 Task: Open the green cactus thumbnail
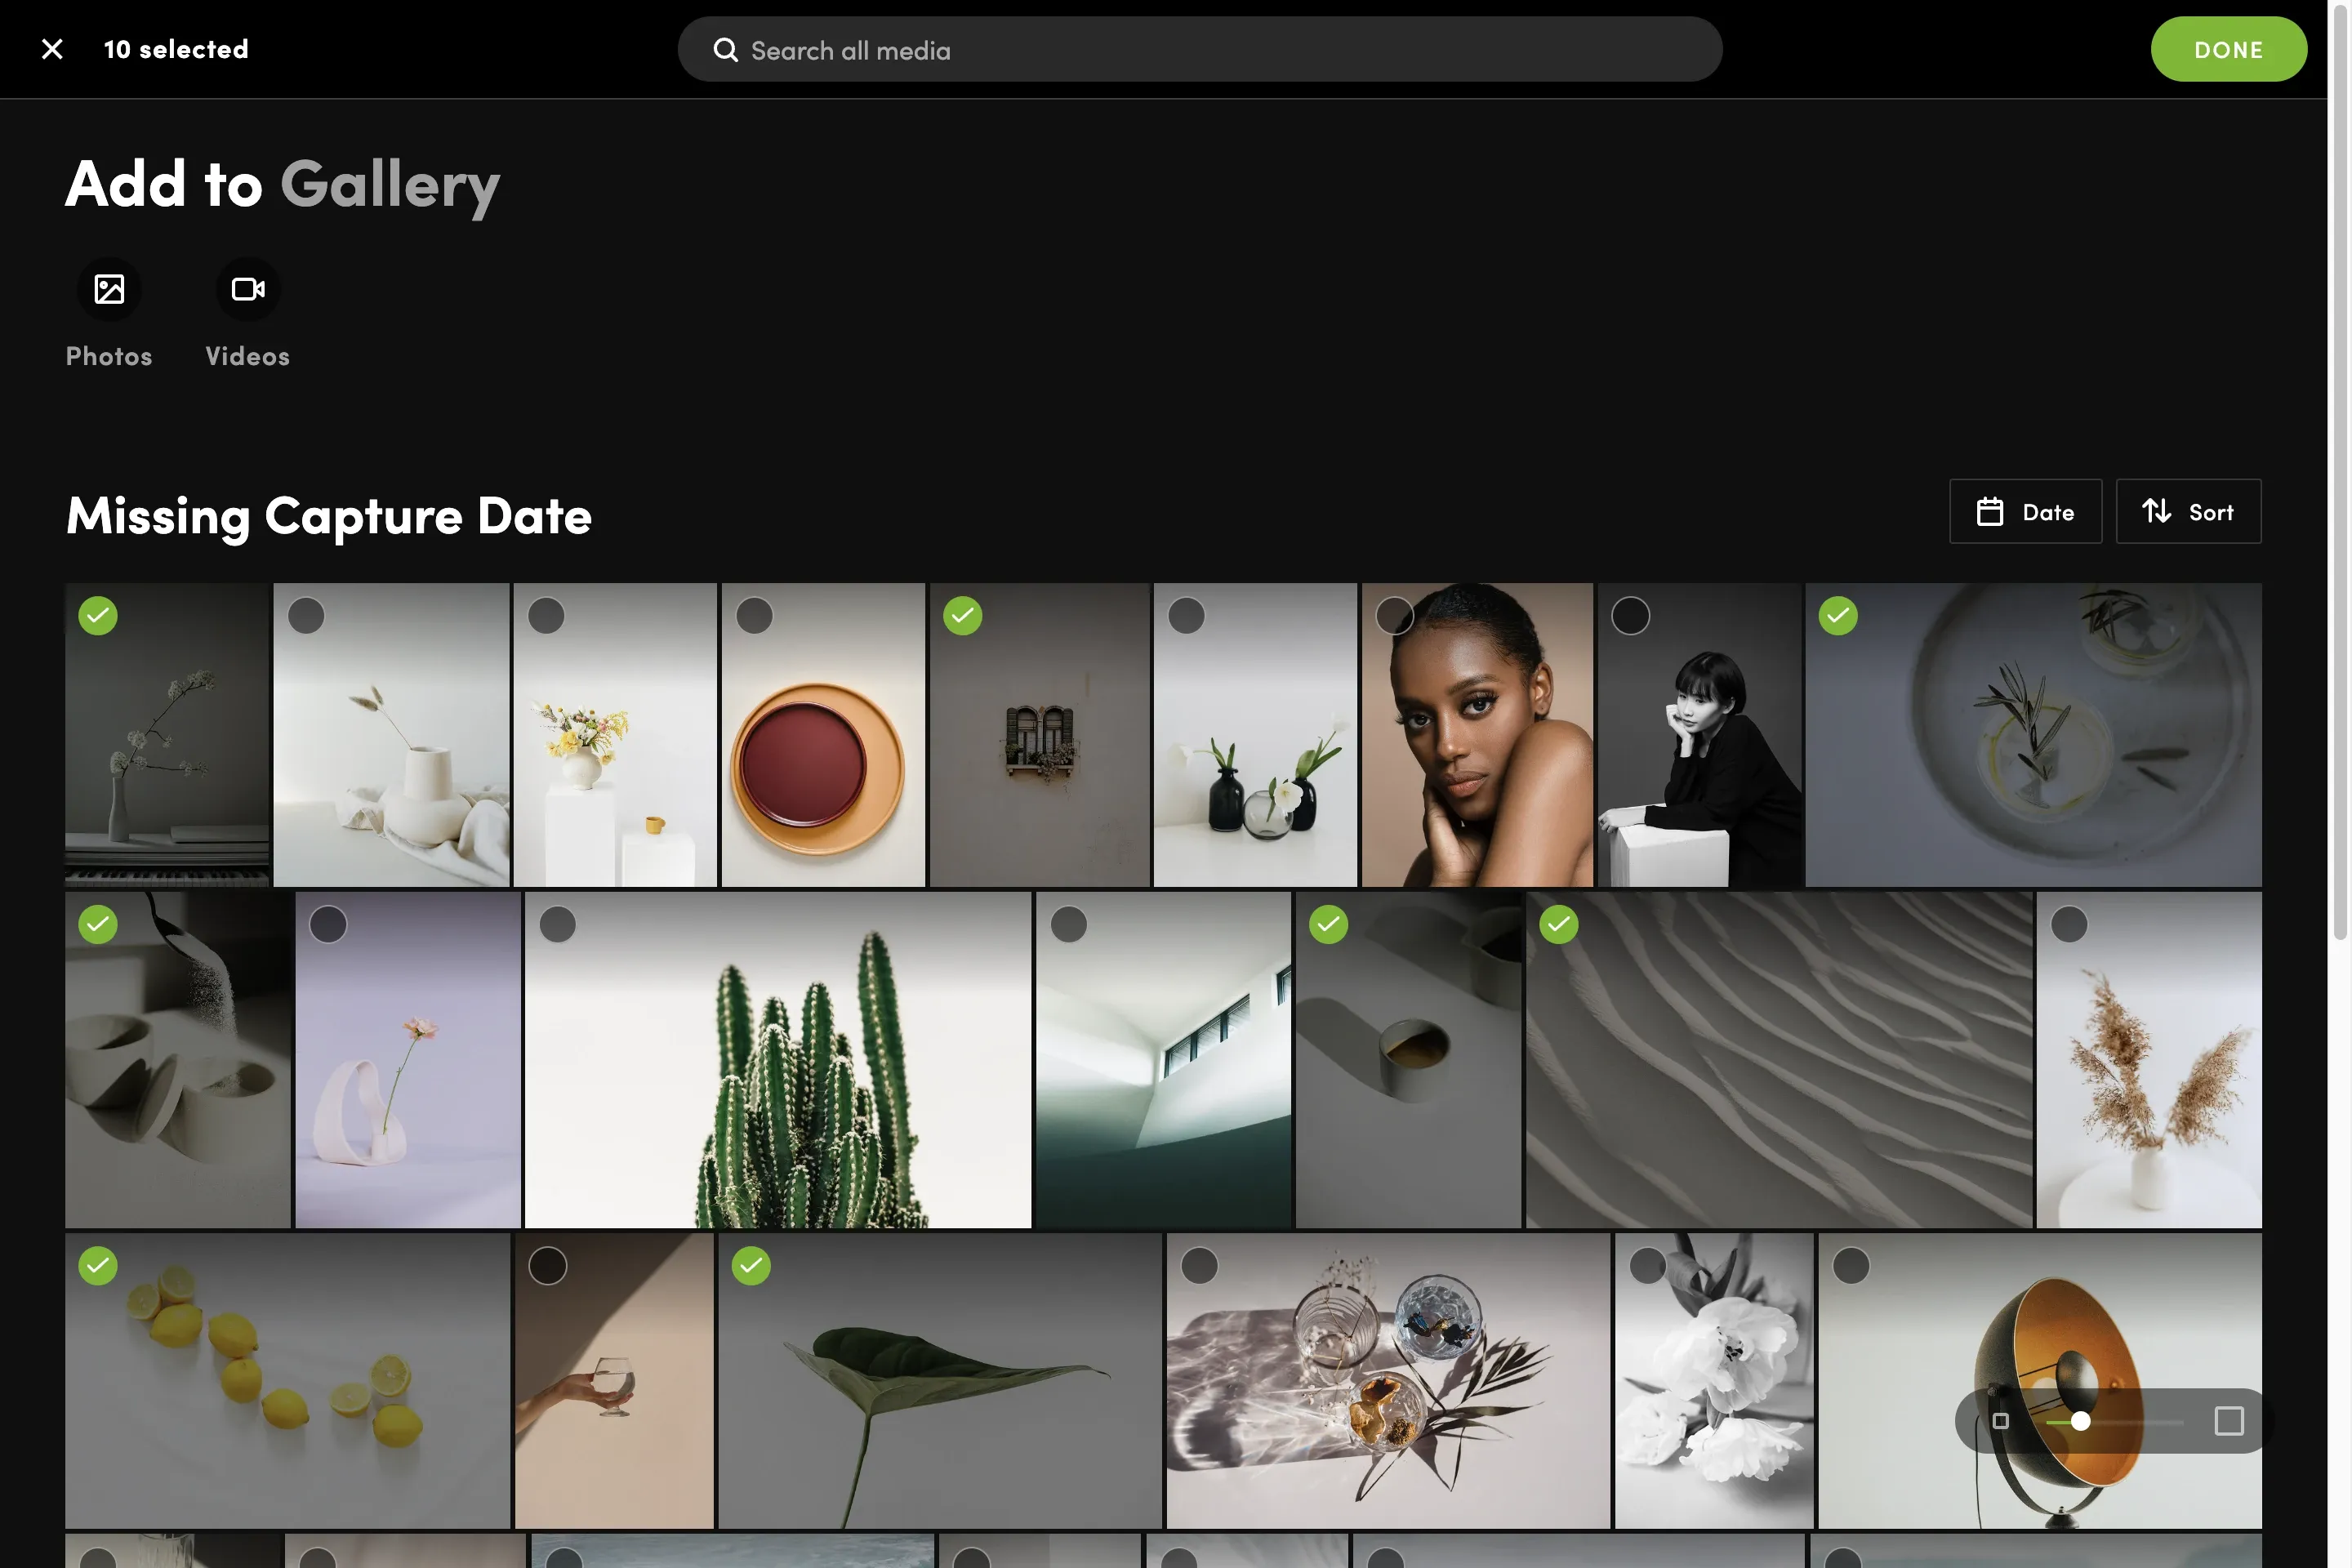click(x=777, y=1060)
